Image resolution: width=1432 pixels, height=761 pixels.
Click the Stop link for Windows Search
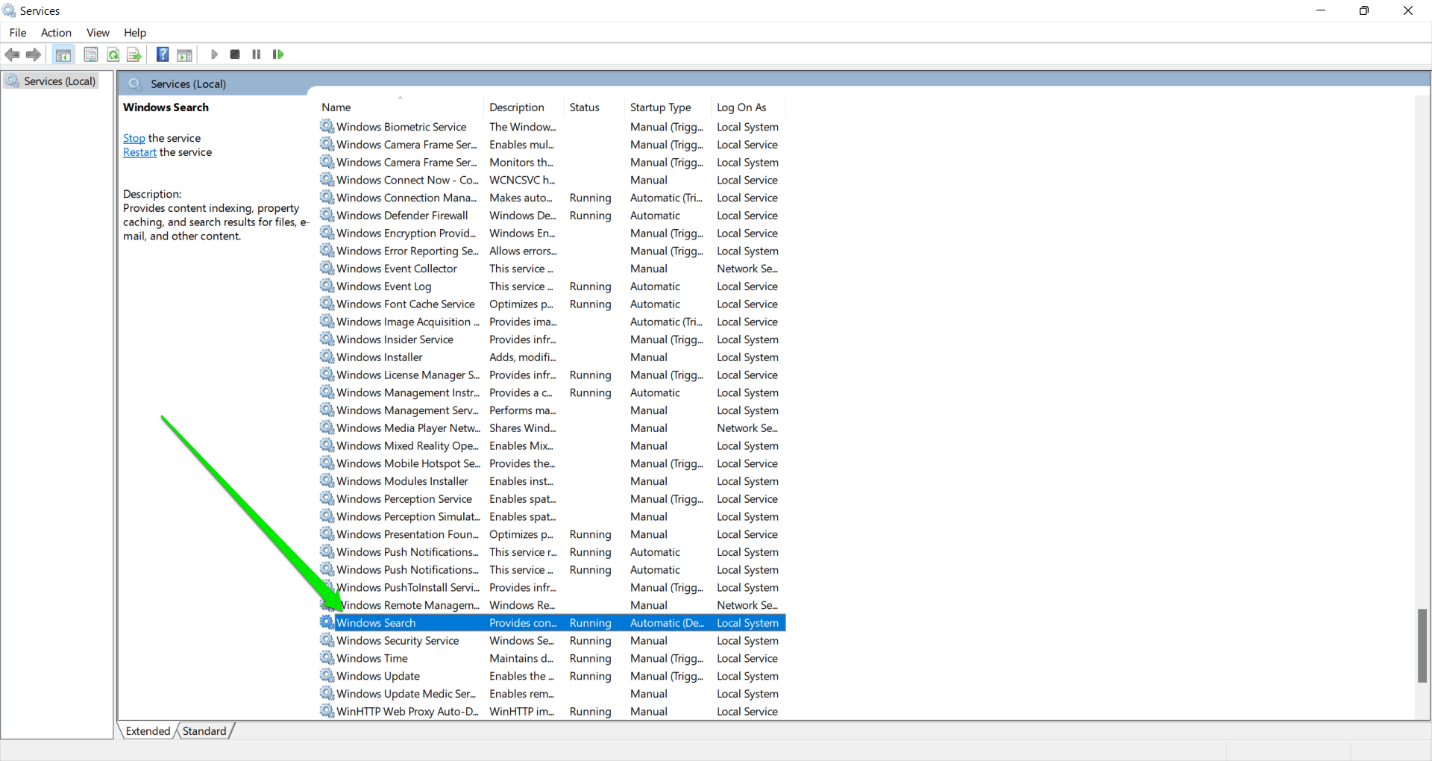[133, 138]
